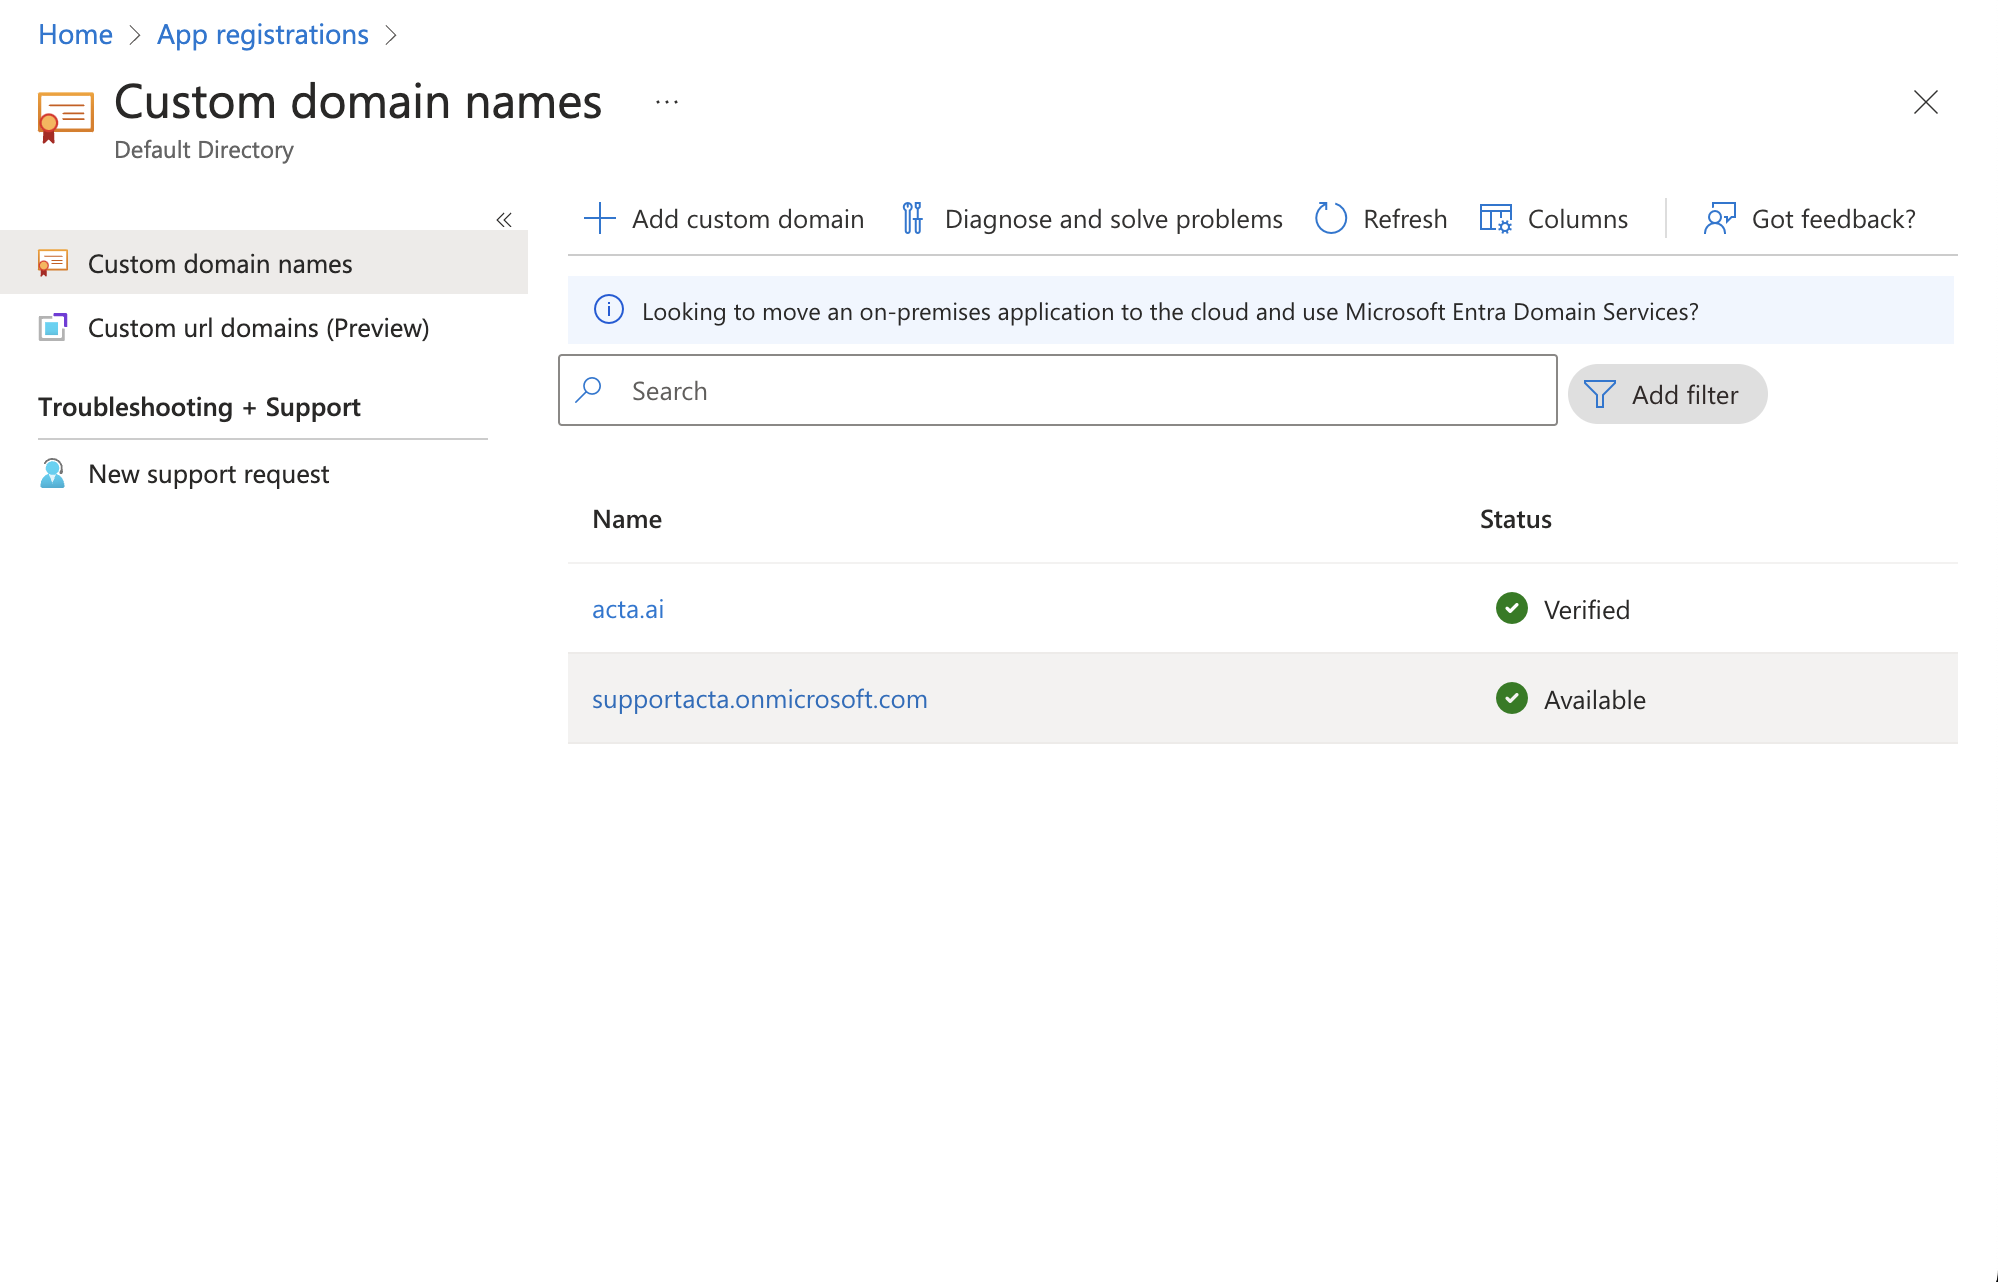Click Diagnose and solve problems label

coord(1113,219)
